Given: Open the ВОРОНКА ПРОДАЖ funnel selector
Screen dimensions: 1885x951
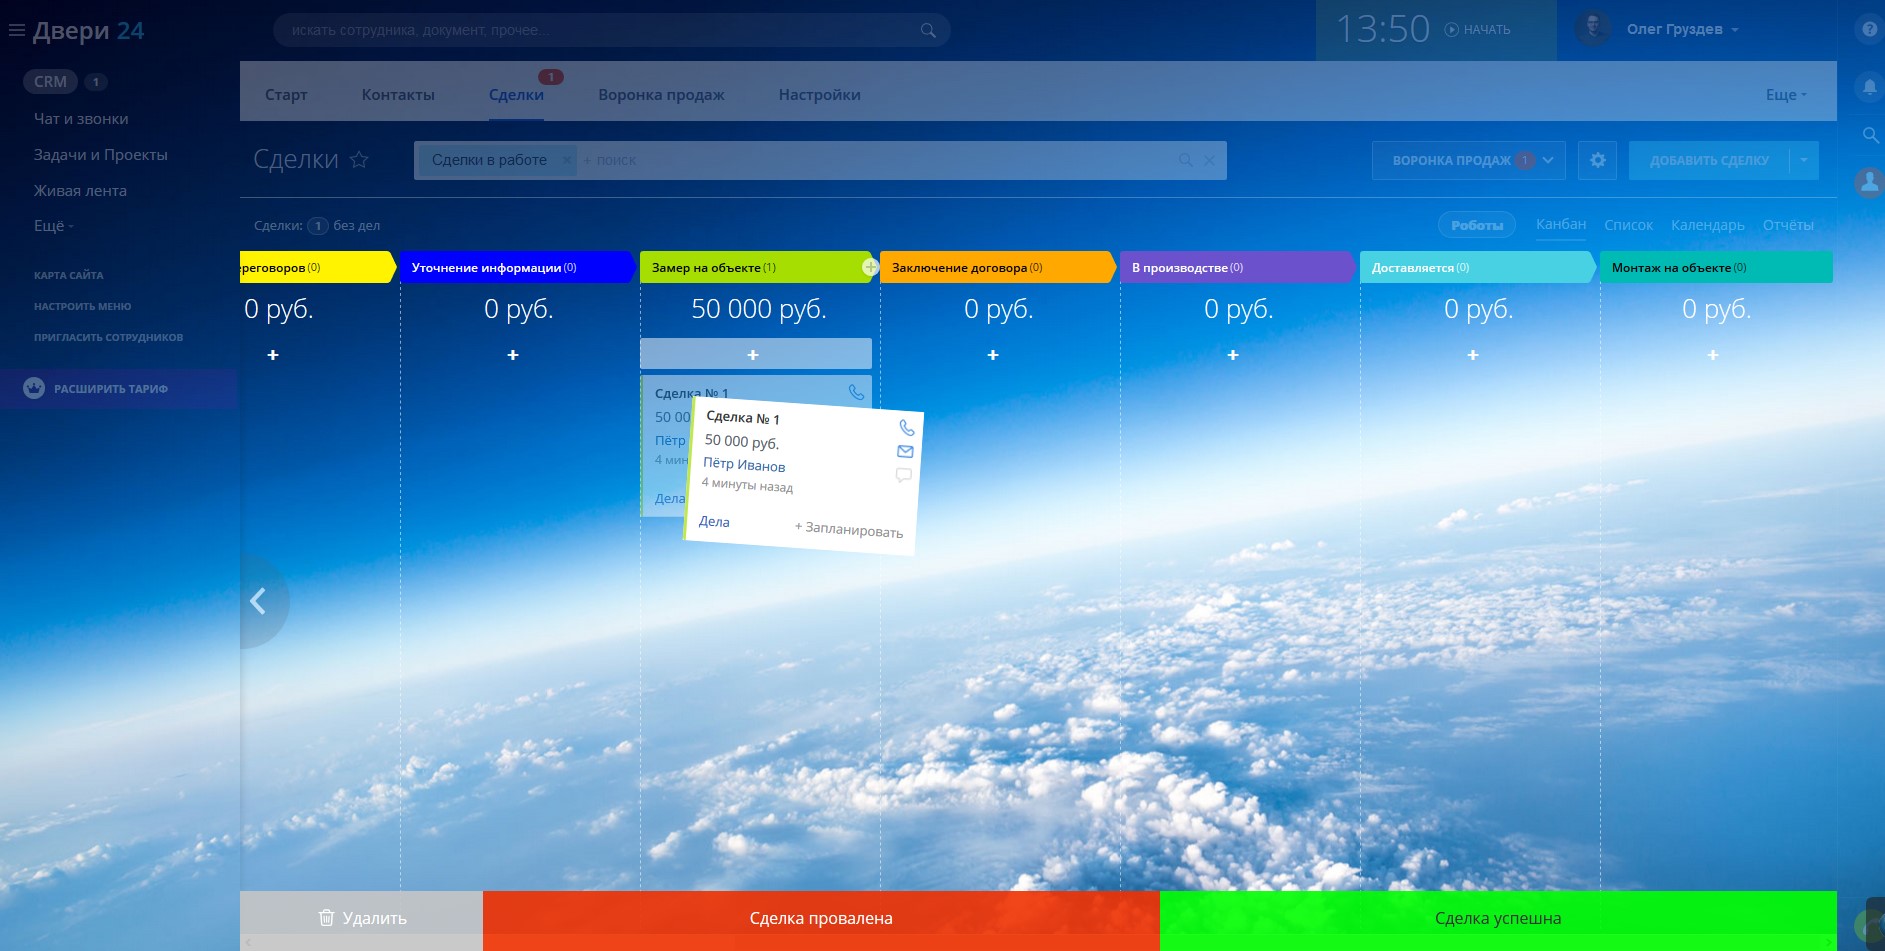Looking at the screenshot, I should pos(1469,160).
